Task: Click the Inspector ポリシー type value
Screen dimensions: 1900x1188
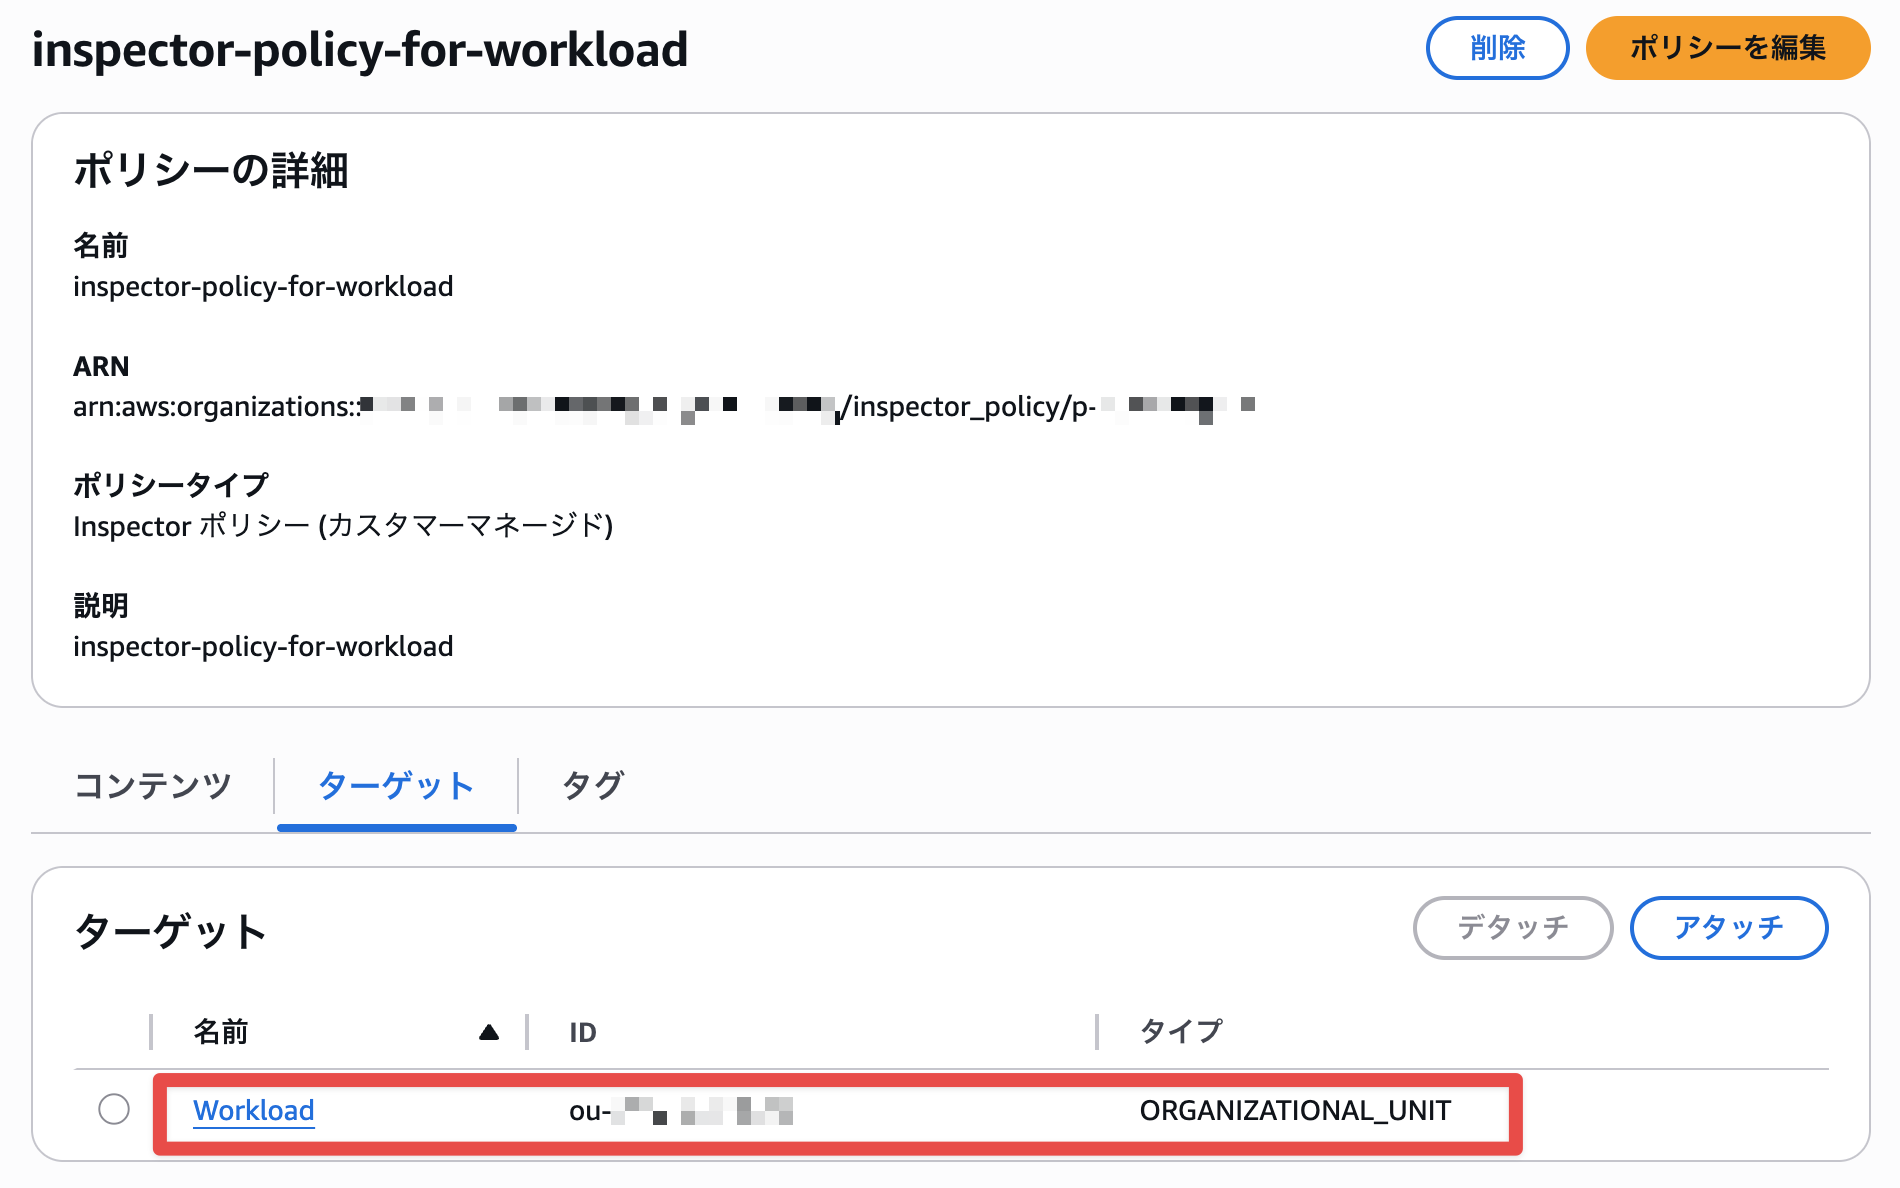Action: click(343, 526)
